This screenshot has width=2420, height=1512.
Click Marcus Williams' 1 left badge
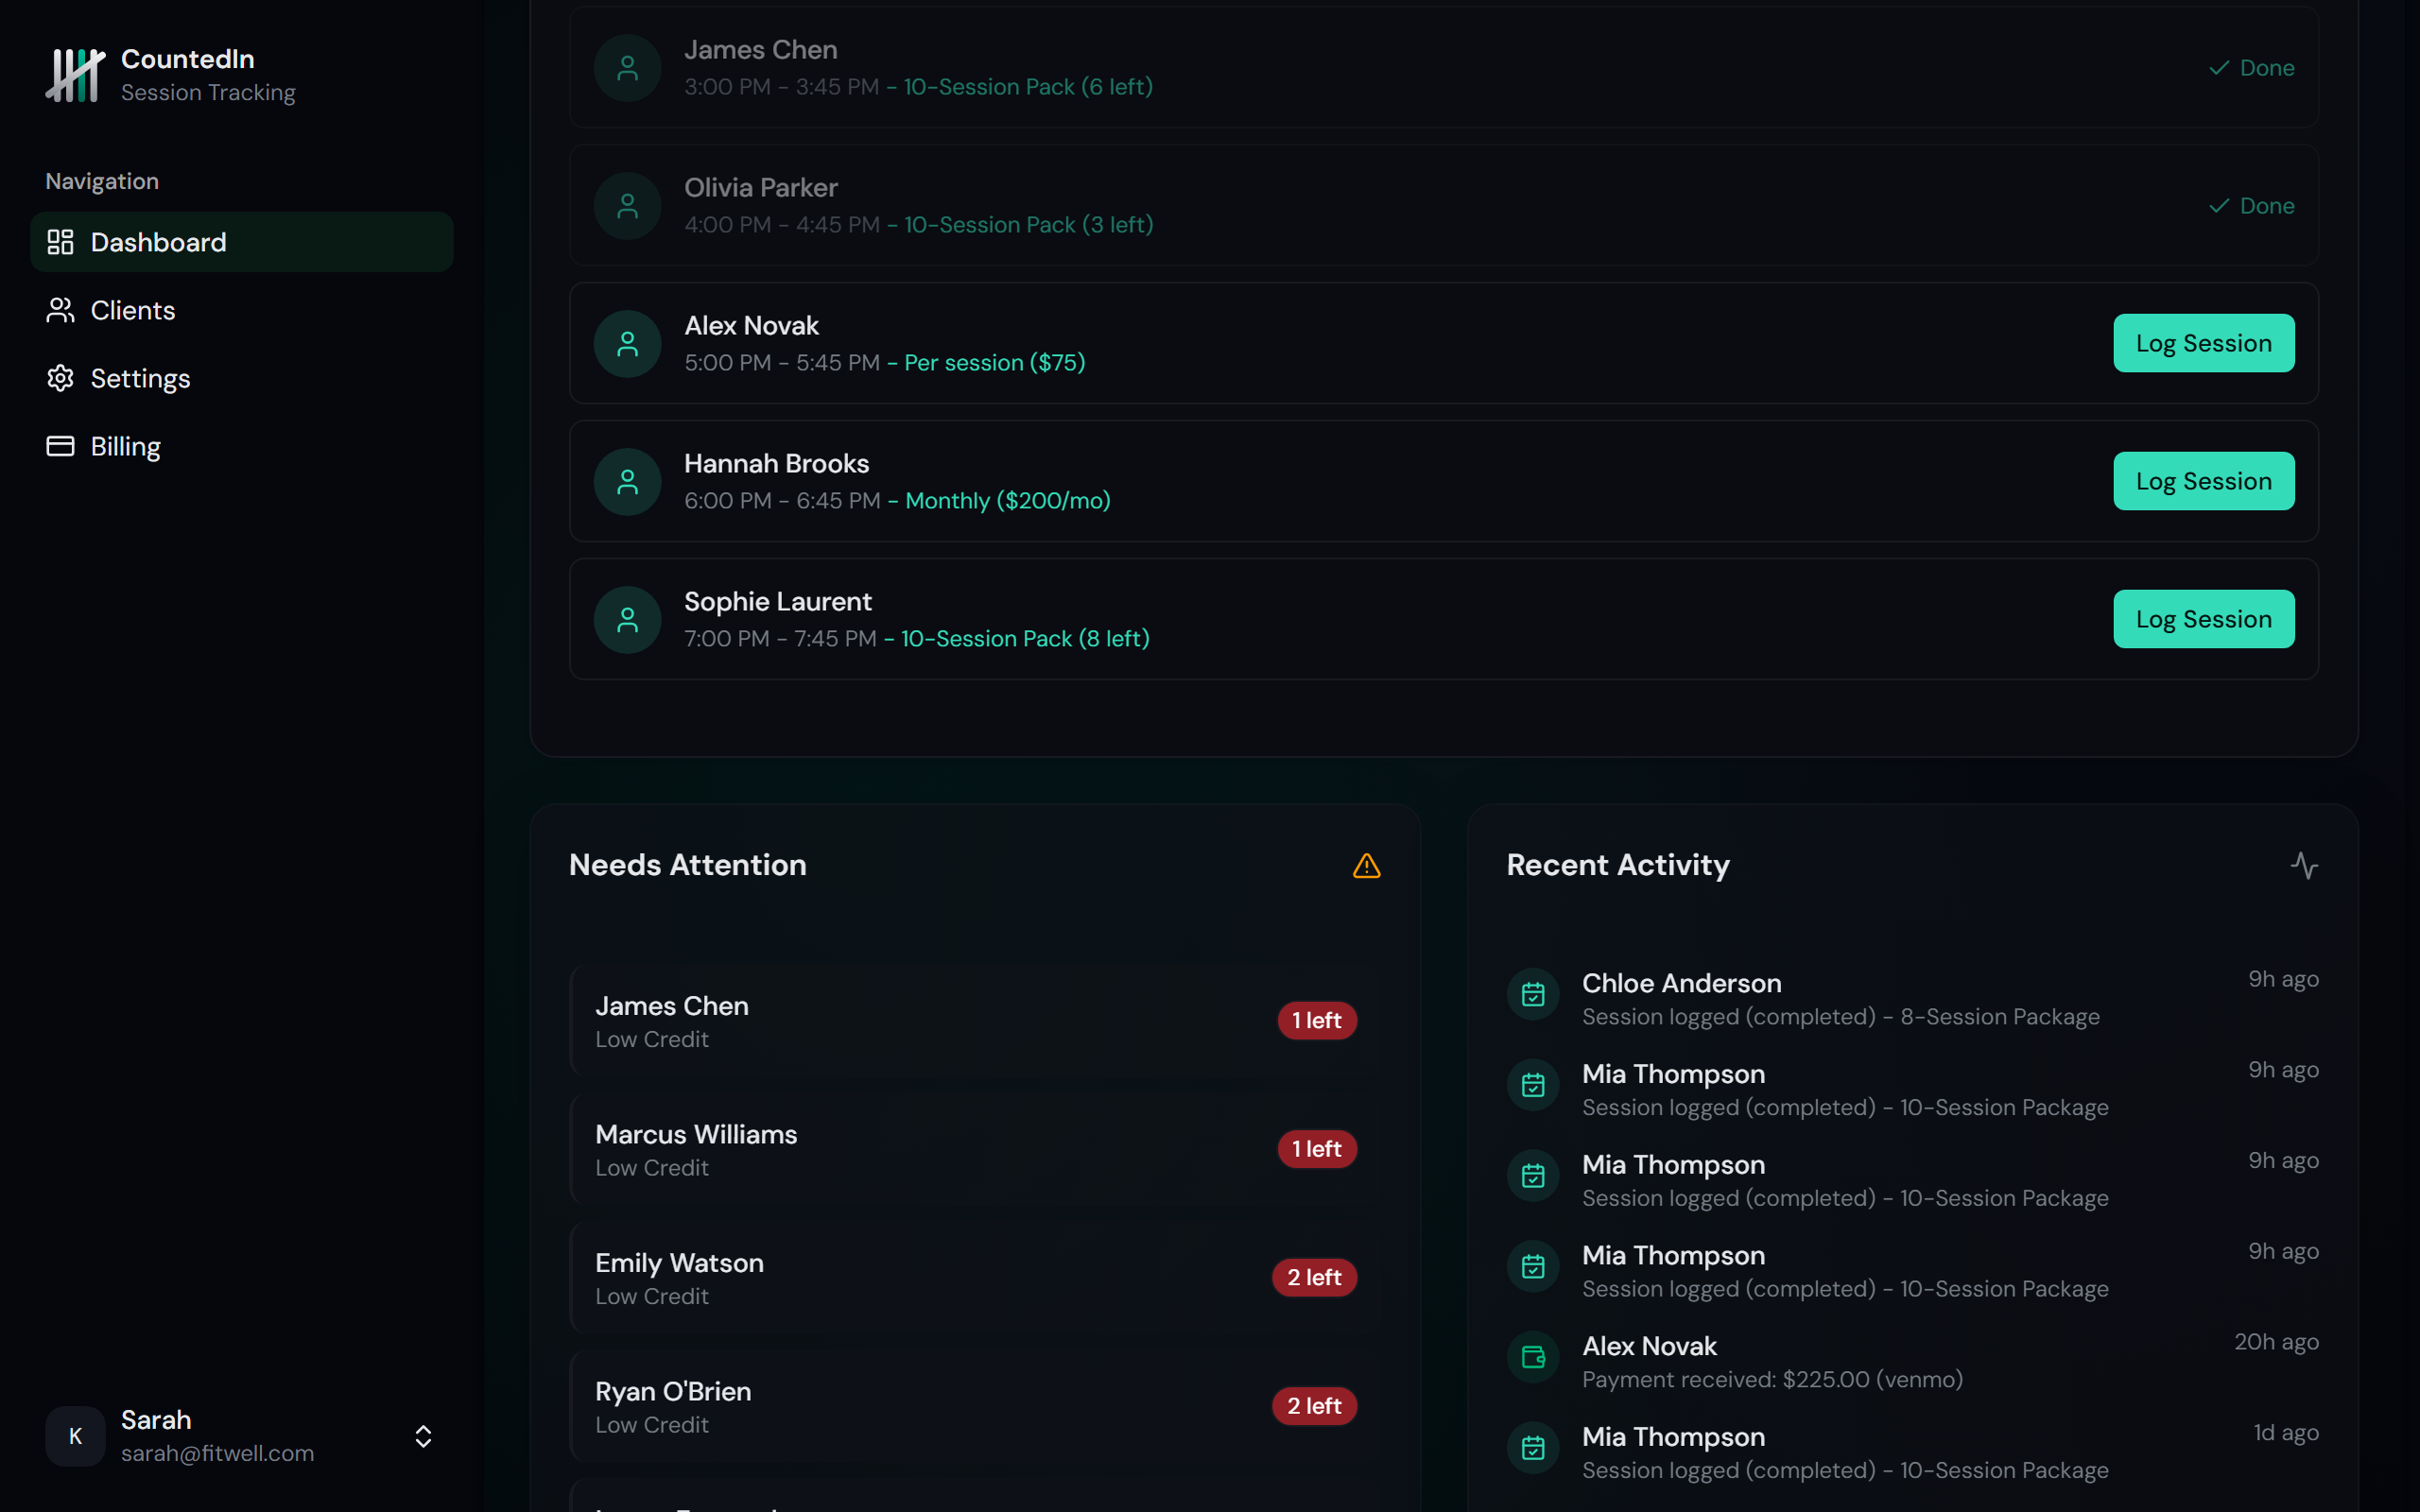(x=1317, y=1149)
